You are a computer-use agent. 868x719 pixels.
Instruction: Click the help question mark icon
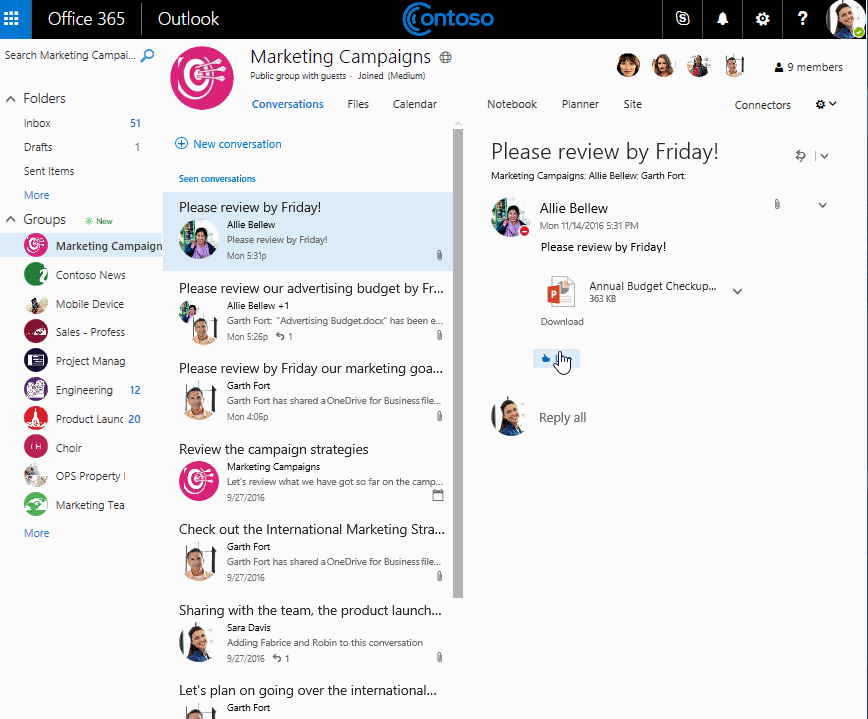point(802,19)
